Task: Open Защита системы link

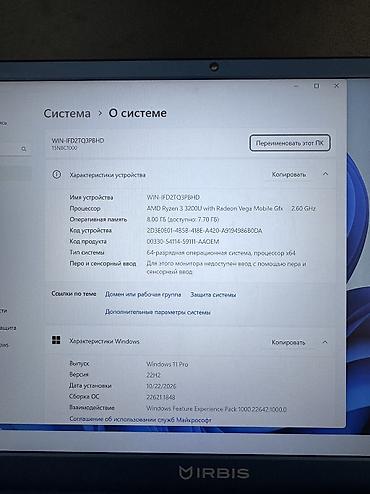Action: pos(213,295)
